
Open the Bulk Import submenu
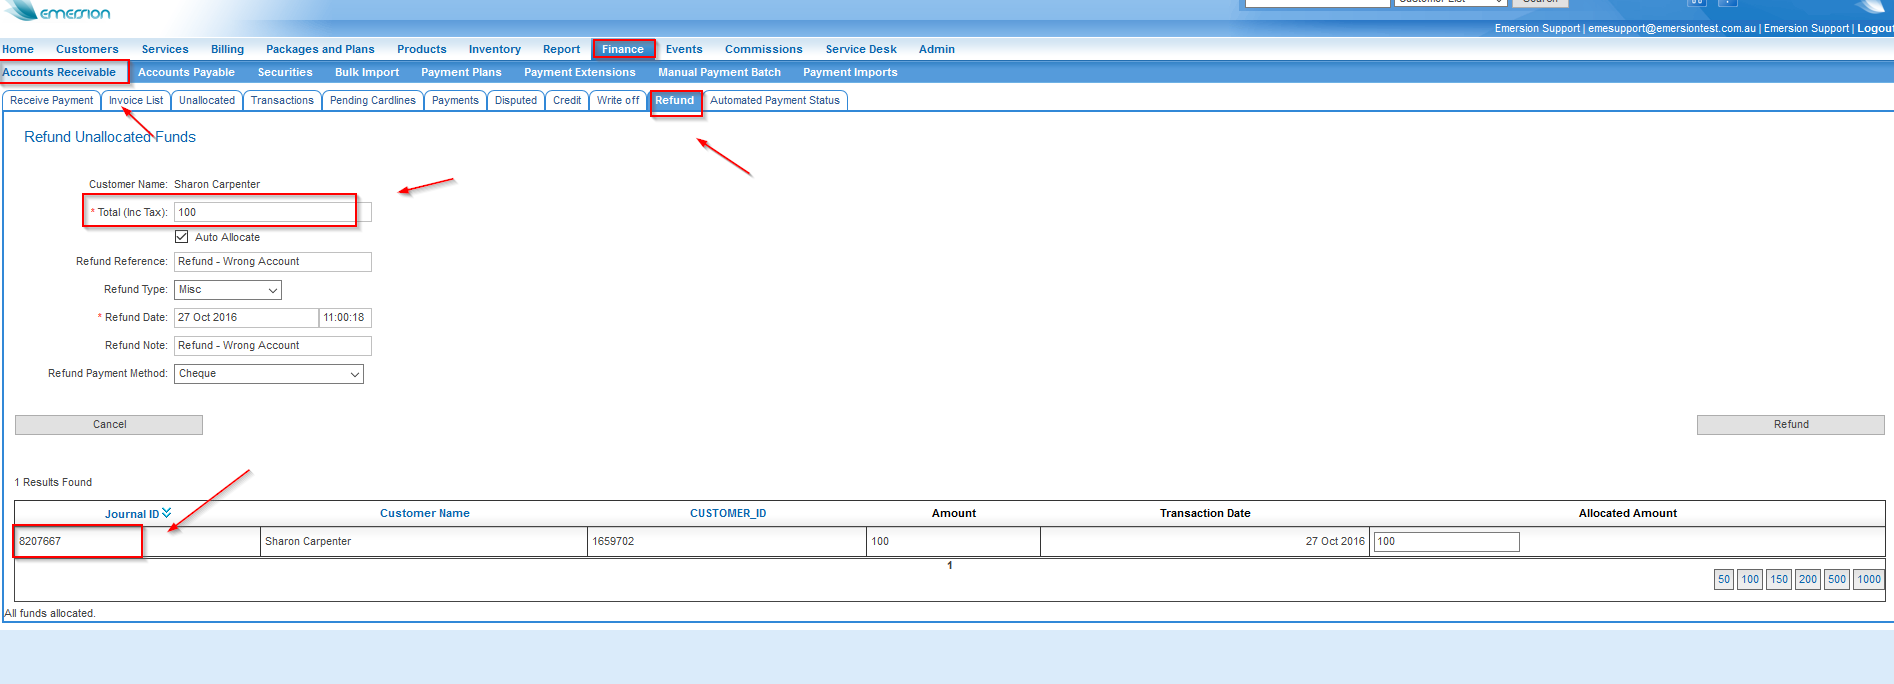pyautogui.click(x=367, y=72)
